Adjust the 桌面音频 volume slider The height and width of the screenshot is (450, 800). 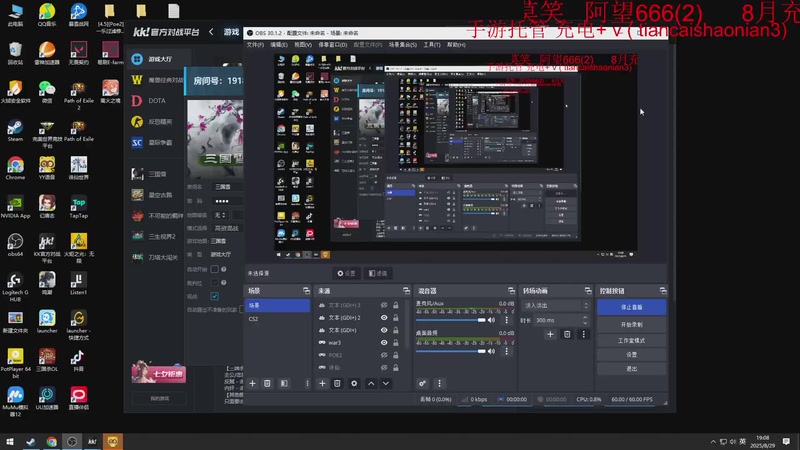pos(451,351)
